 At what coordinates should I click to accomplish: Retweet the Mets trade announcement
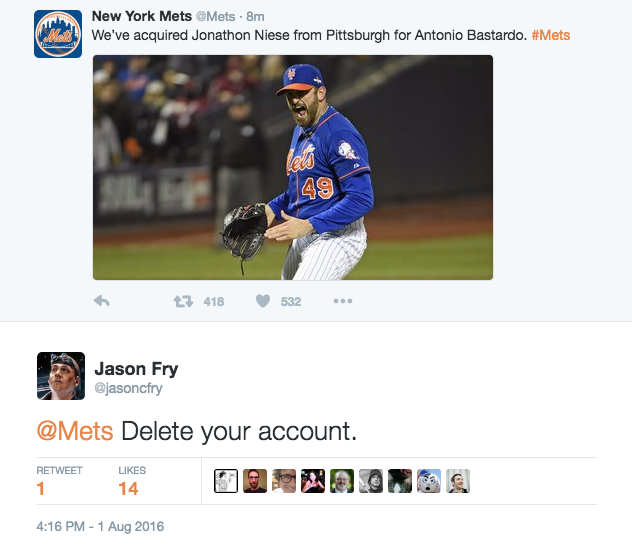click(184, 301)
